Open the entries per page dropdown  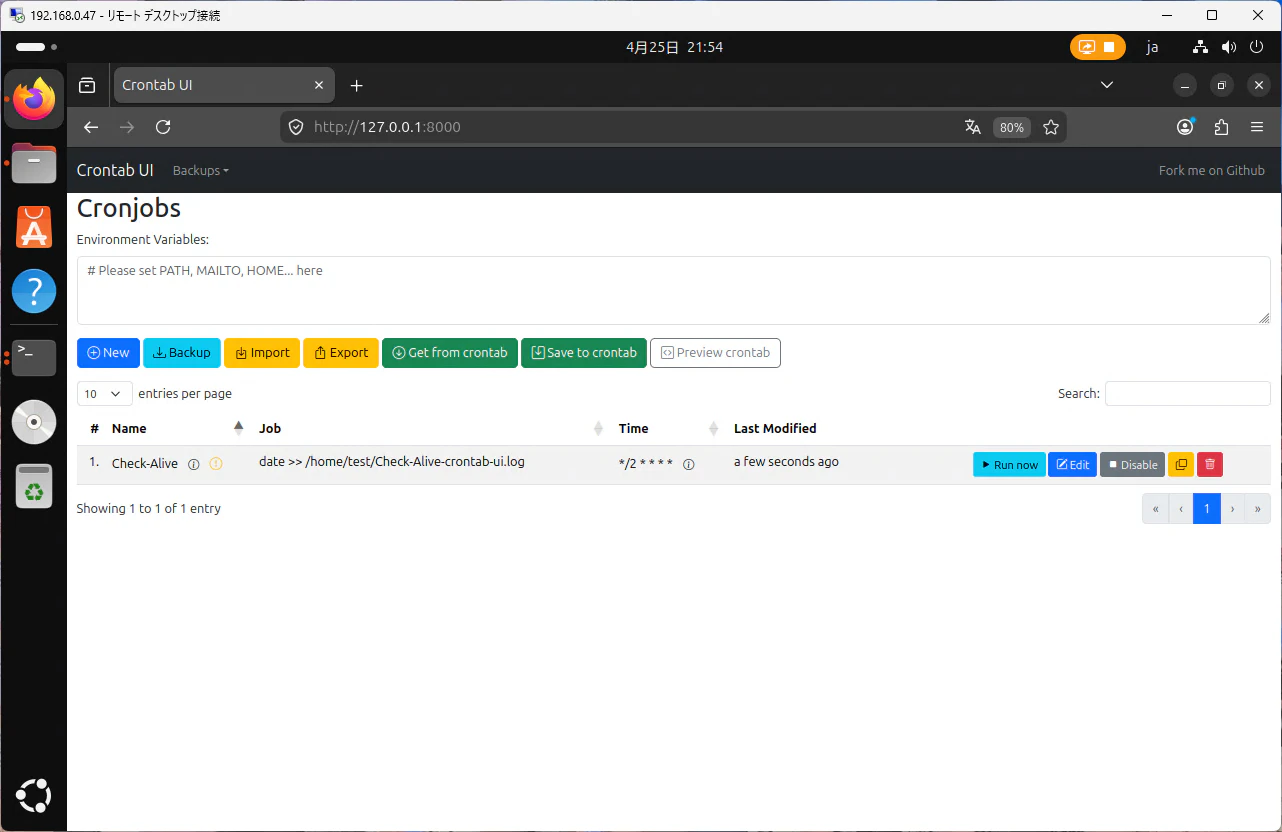tap(104, 394)
